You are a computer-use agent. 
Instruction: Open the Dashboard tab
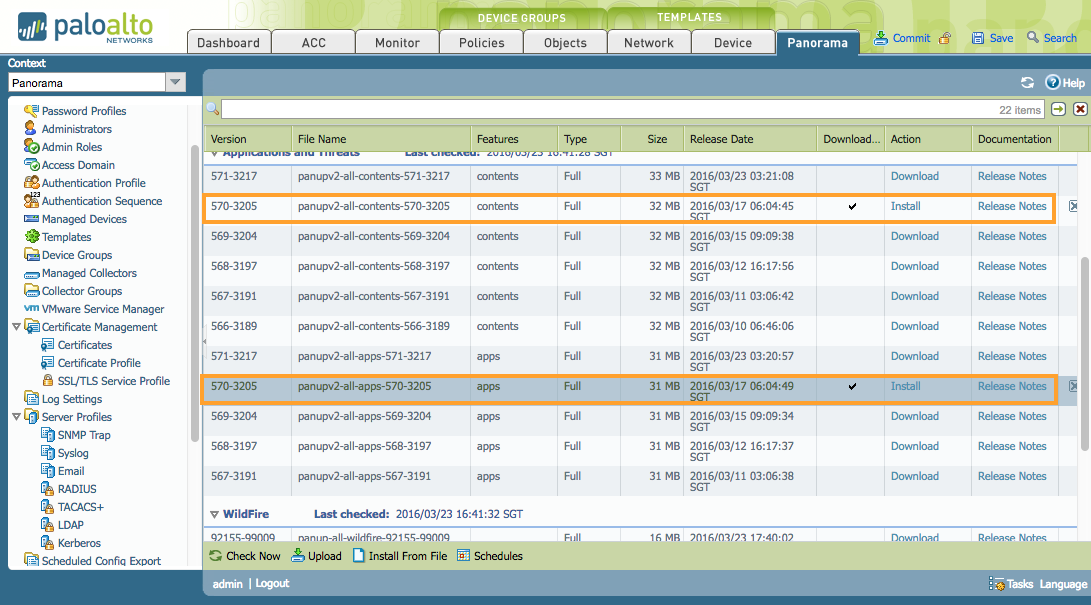(228, 43)
